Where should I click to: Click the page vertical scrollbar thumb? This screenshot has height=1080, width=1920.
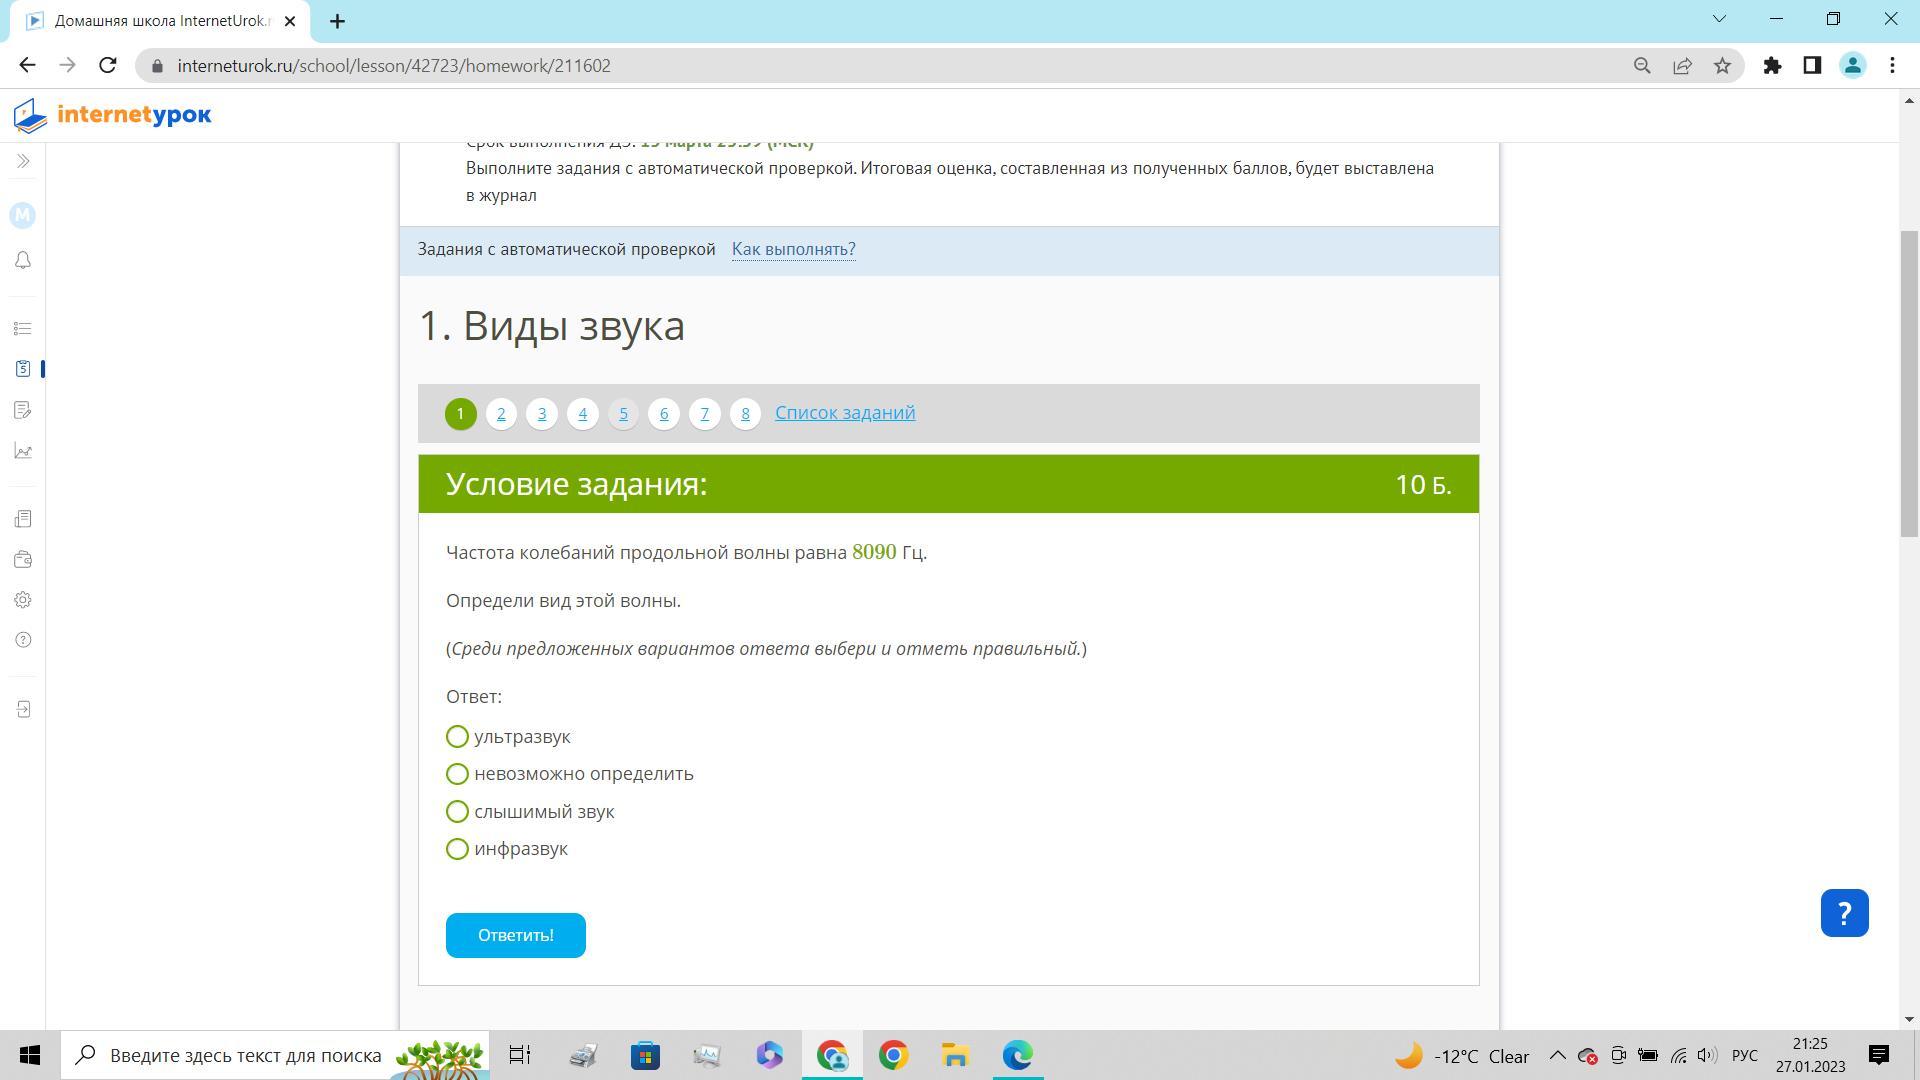[1909, 384]
